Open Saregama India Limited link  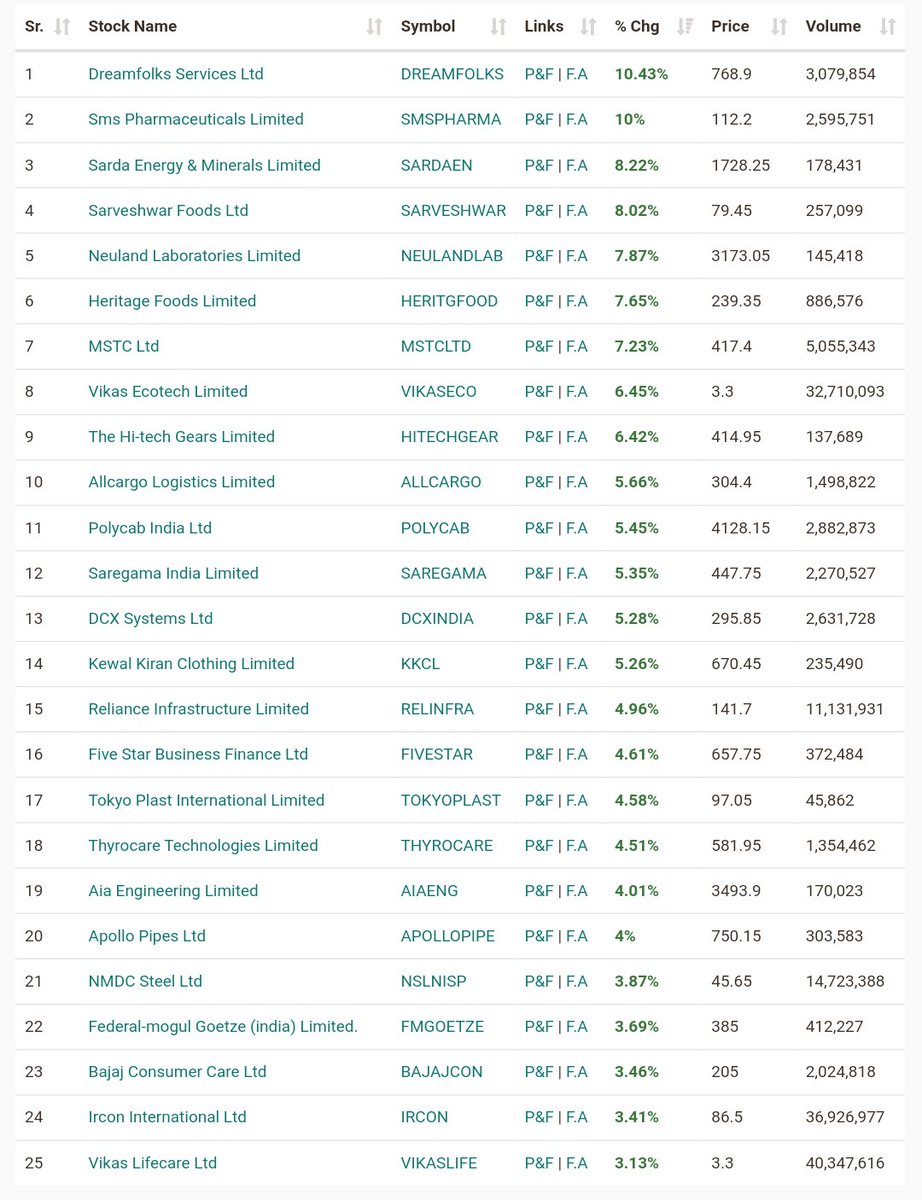173,573
